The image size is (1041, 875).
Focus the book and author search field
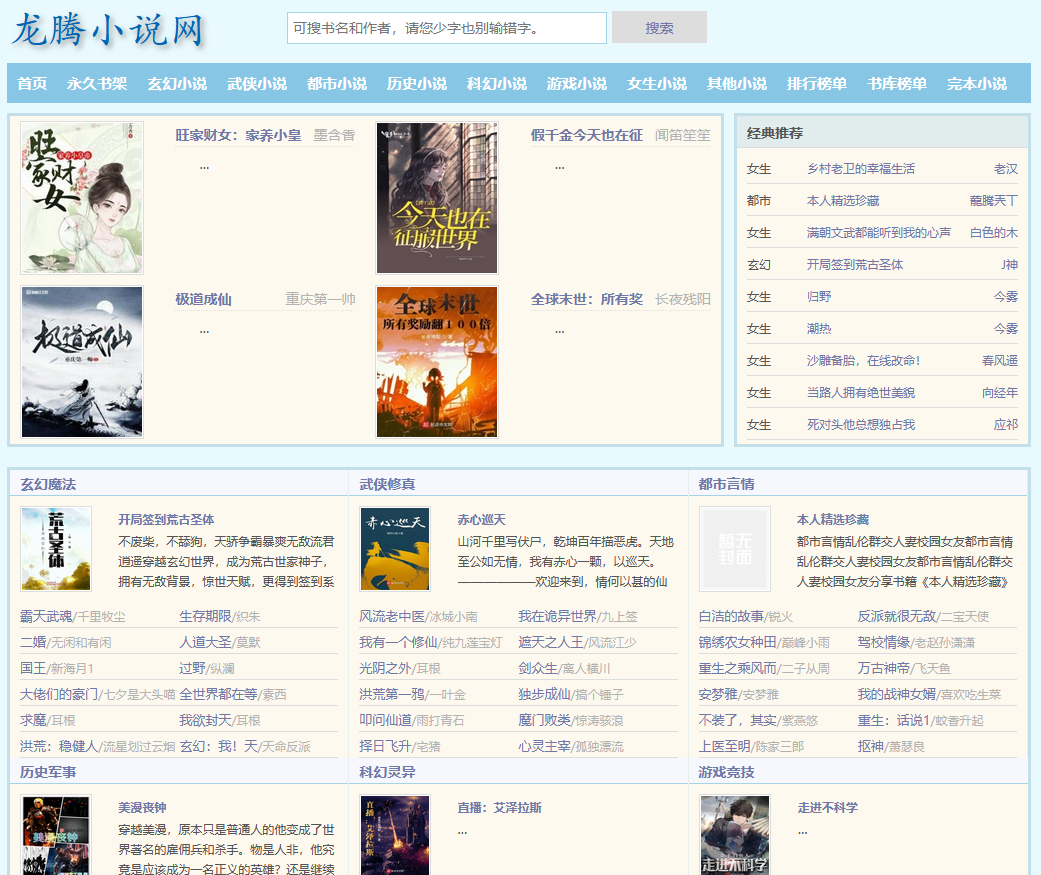coord(447,28)
